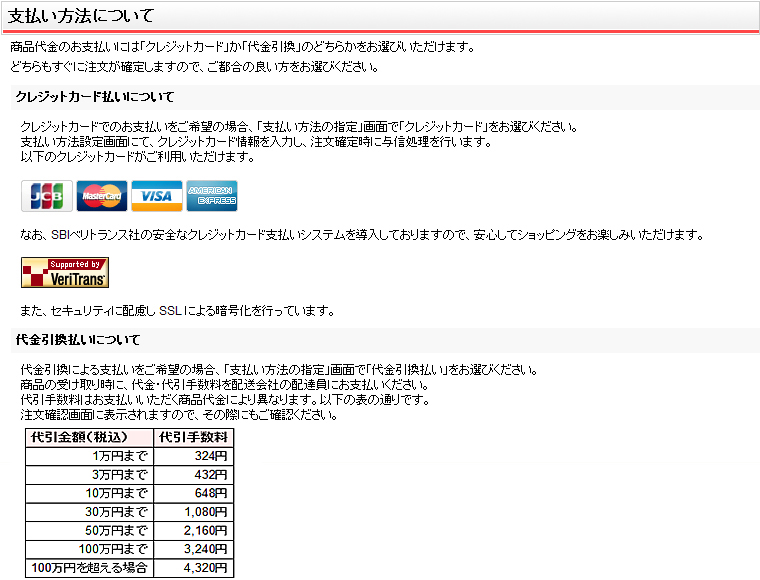Click the 支払い方法について page heading
Image resolution: width=760 pixels, height=580 pixels.
click(x=82, y=16)
